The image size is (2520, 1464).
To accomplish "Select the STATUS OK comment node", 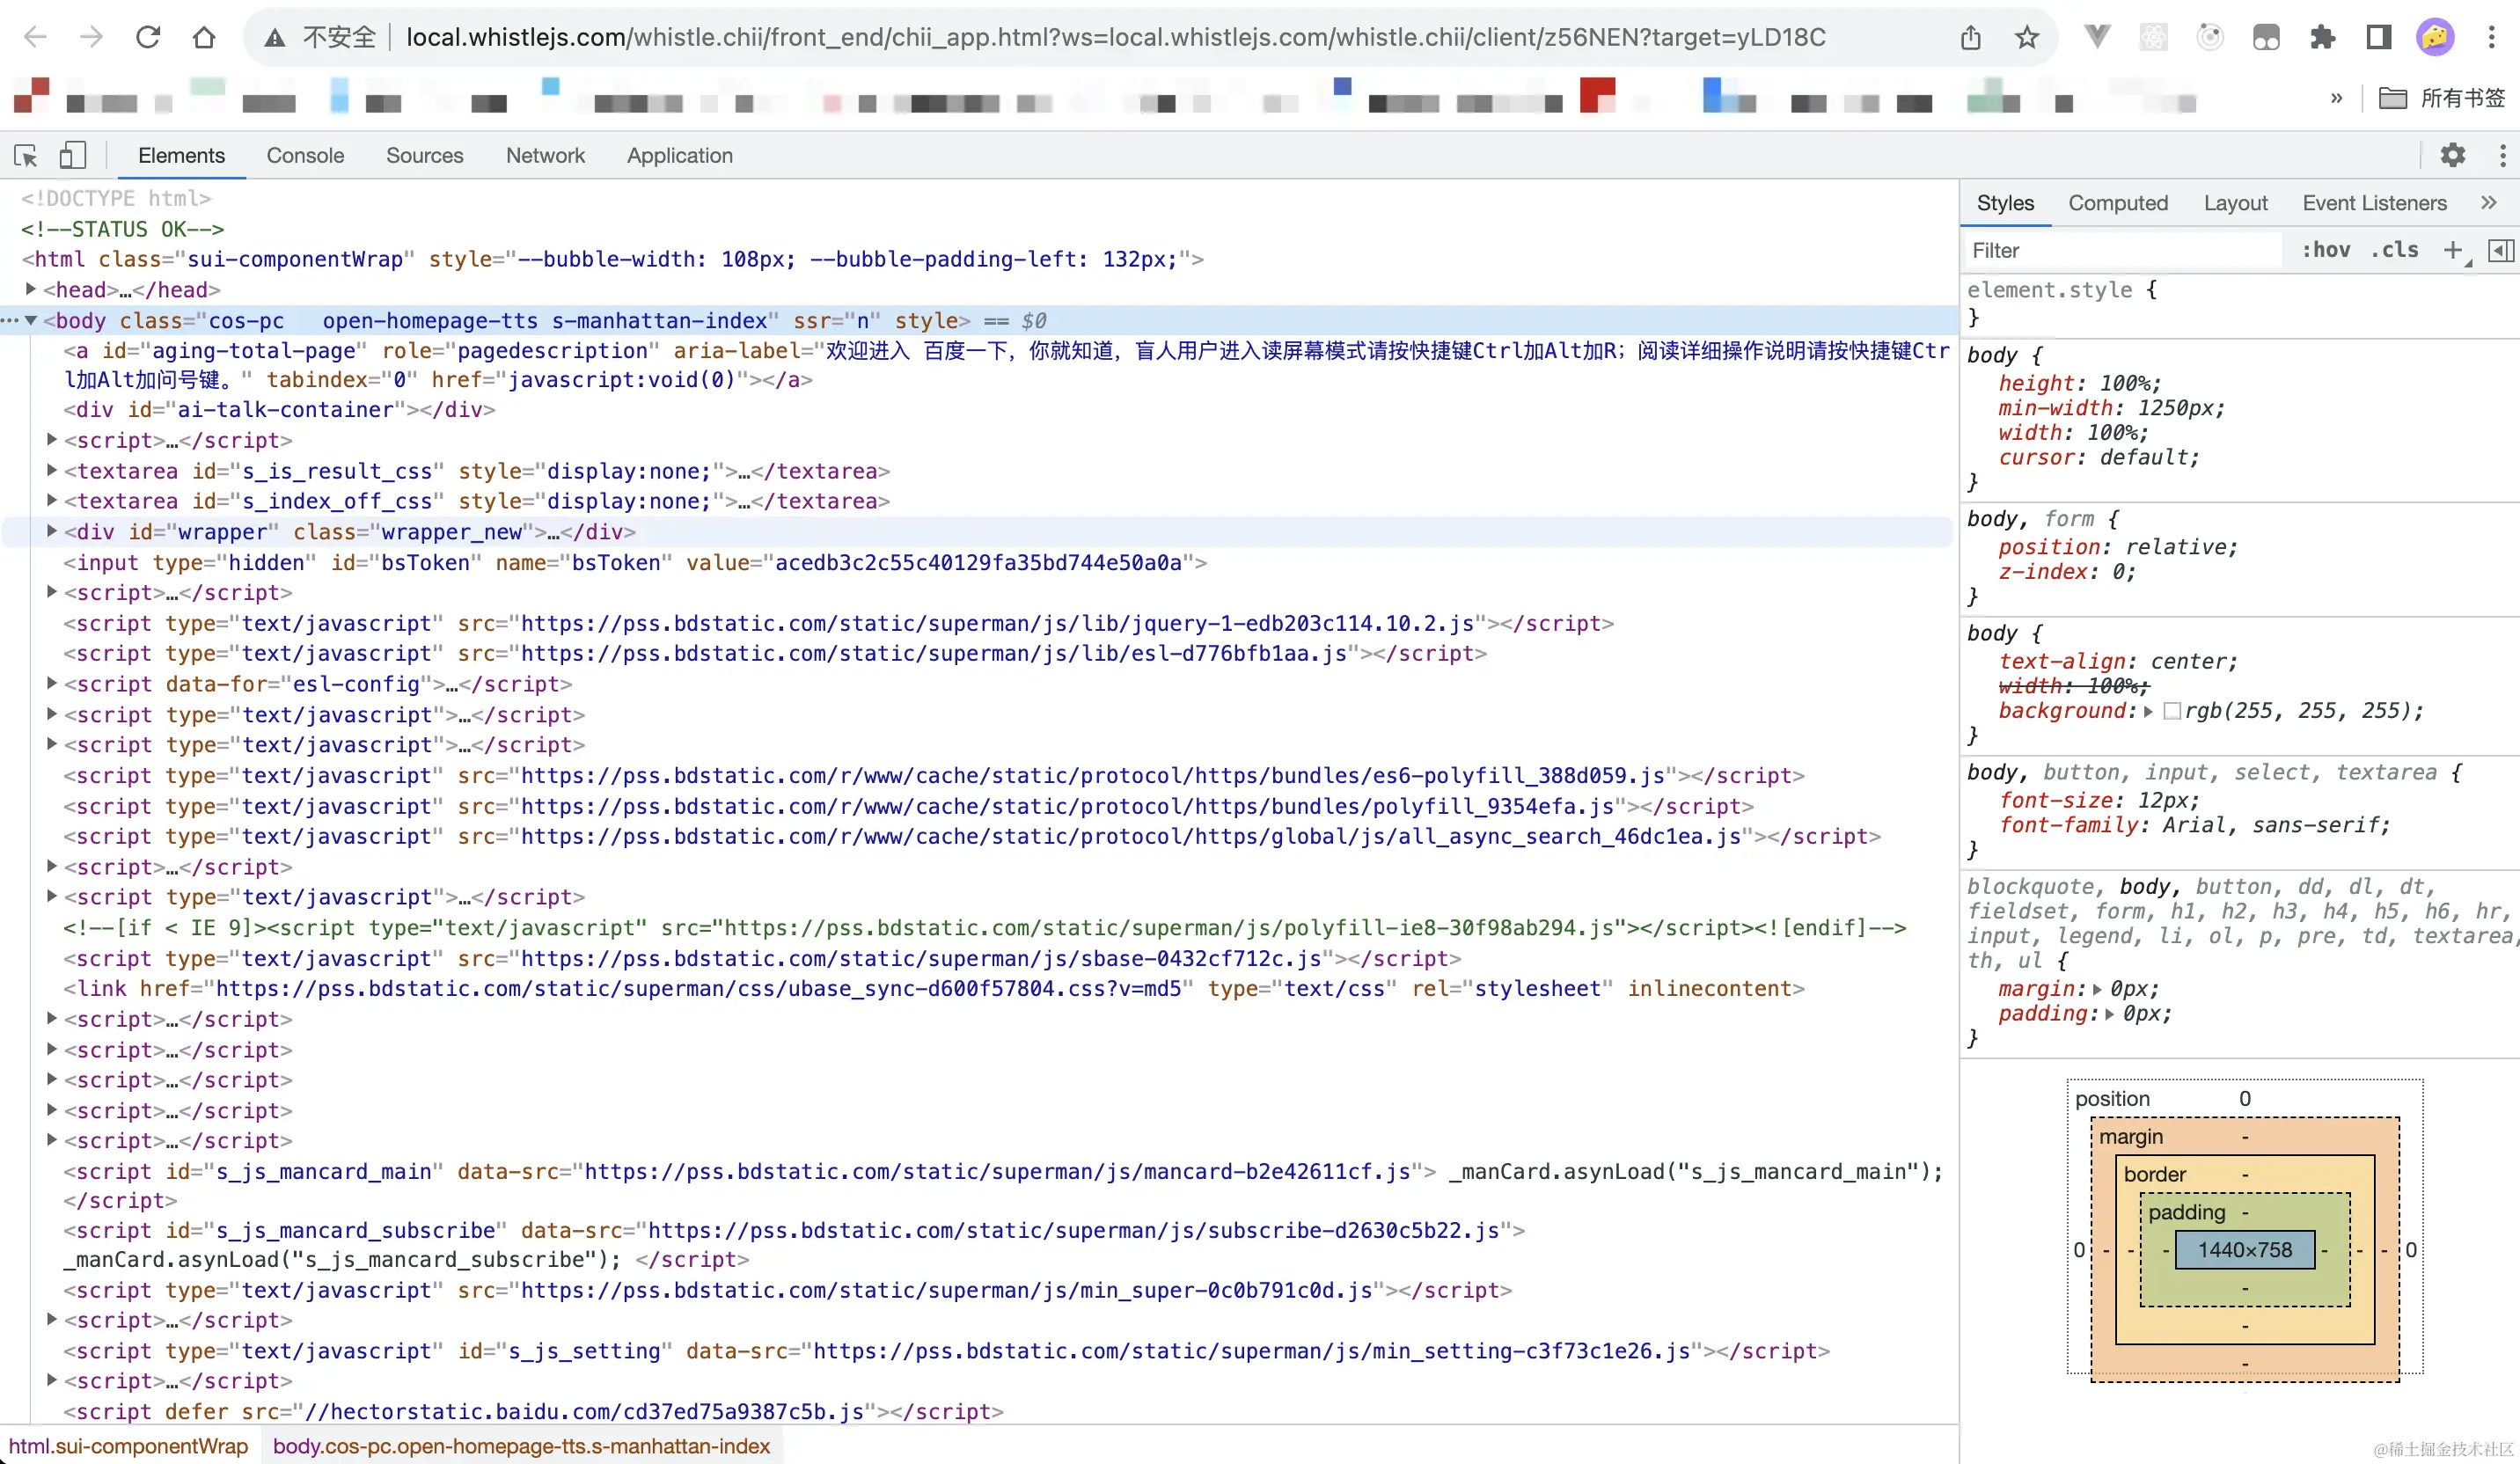I will (x=122, y=229).
